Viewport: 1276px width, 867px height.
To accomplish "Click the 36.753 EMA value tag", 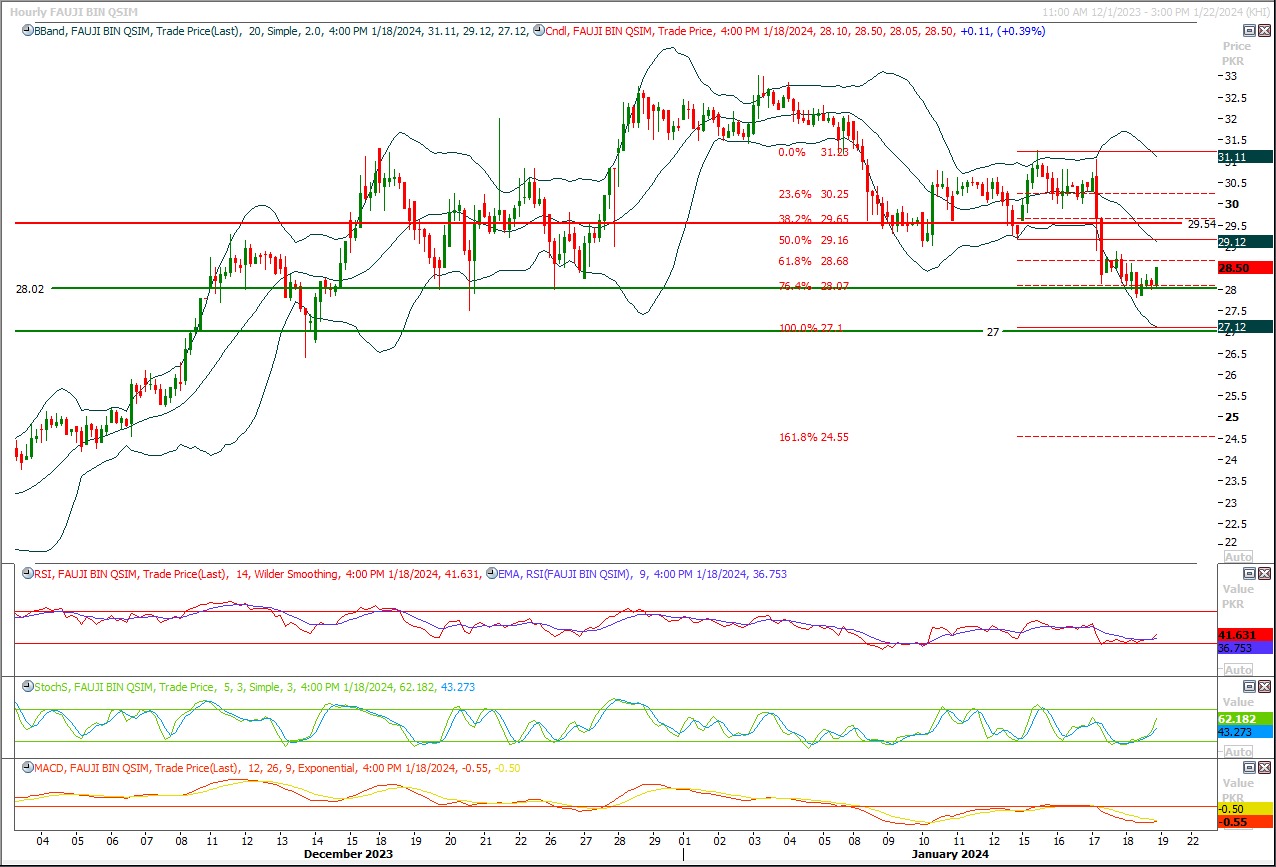I will pos(1245,648).
